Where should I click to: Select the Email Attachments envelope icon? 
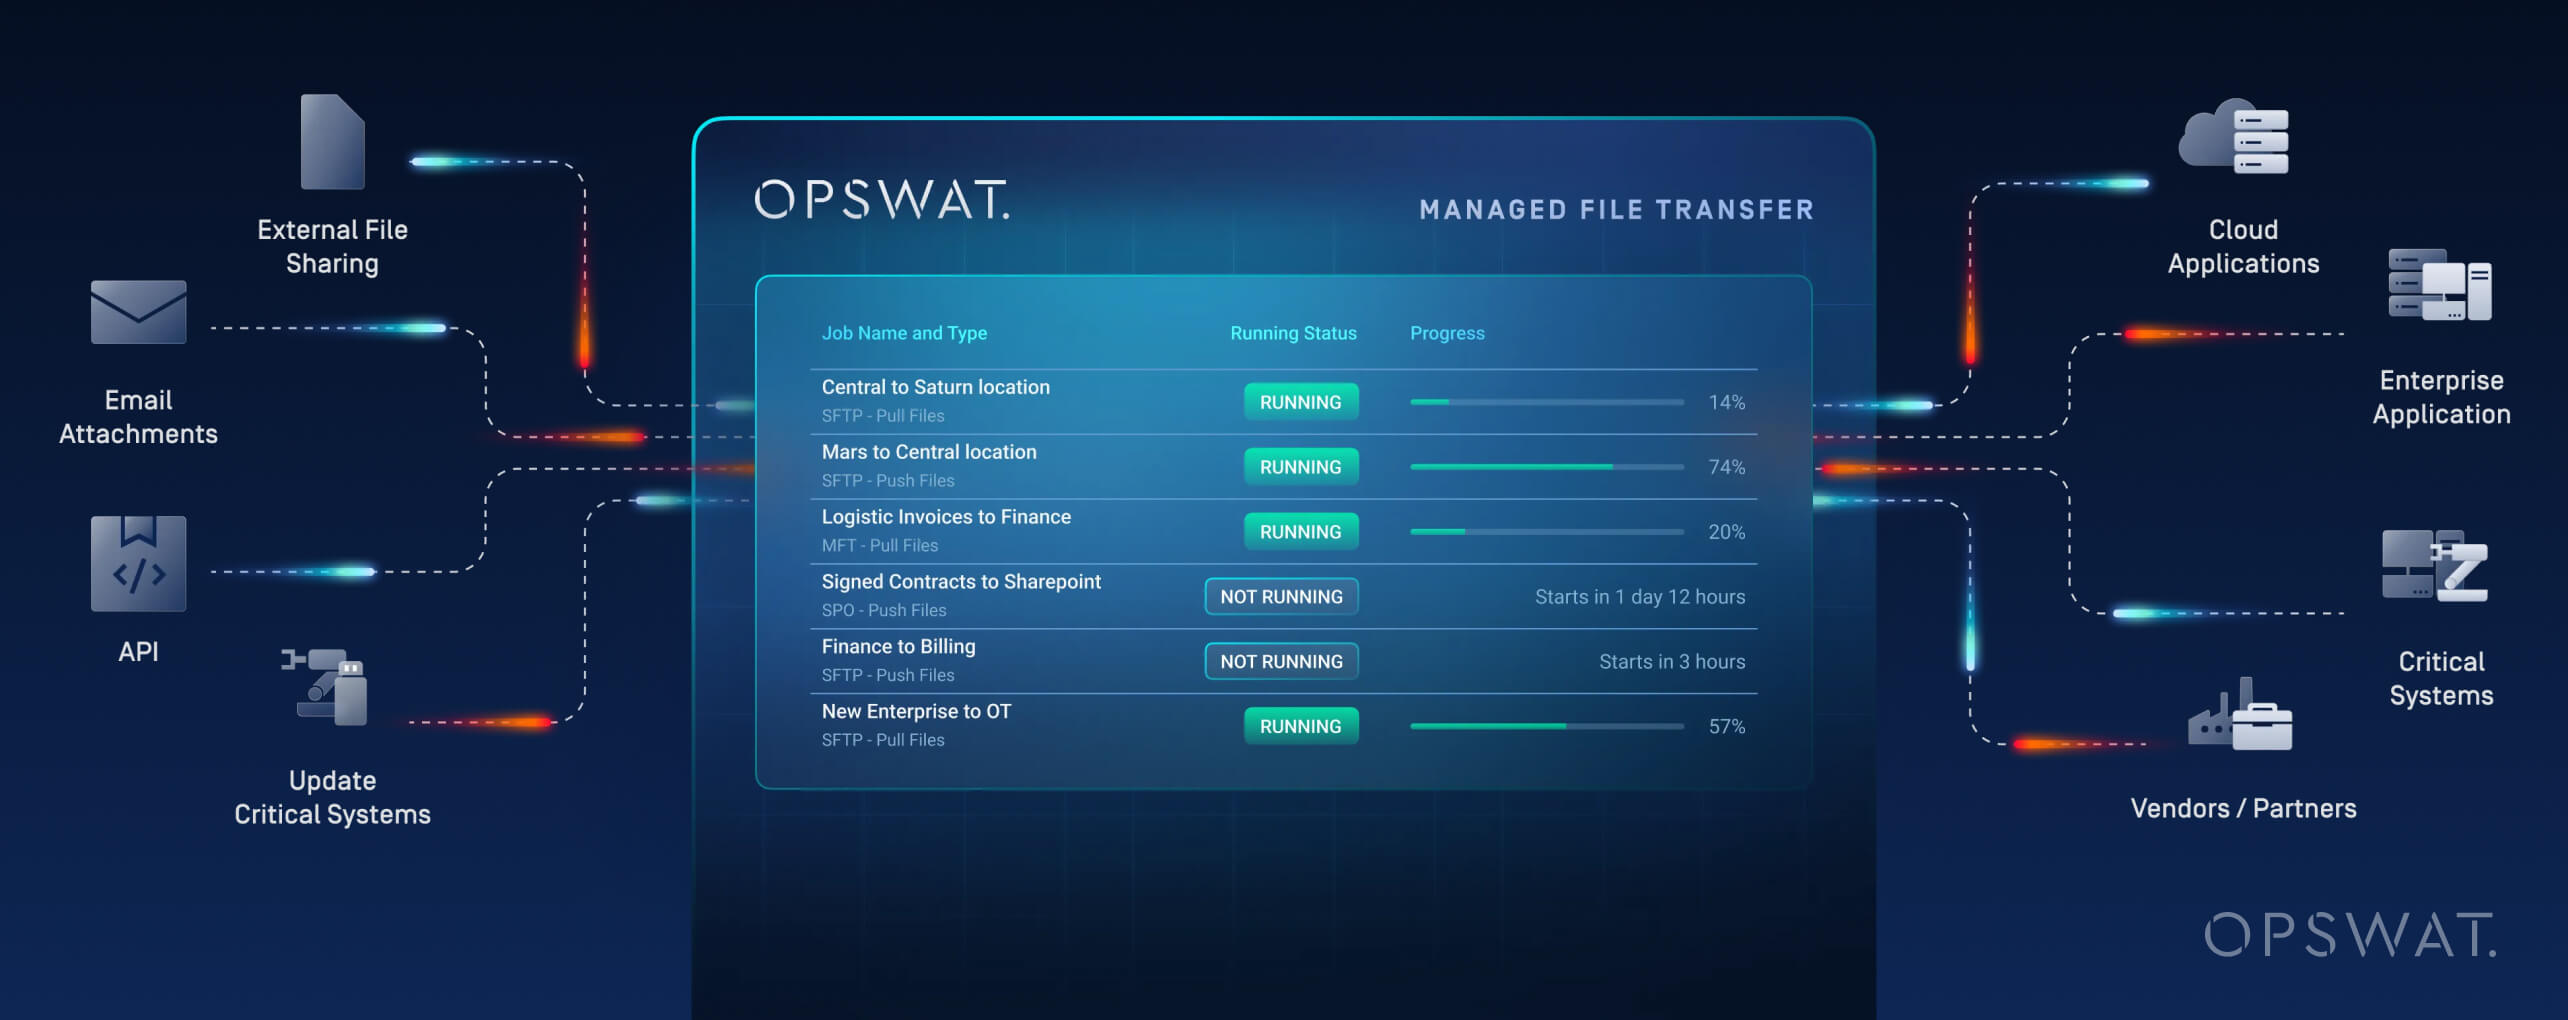pos(138,312)
